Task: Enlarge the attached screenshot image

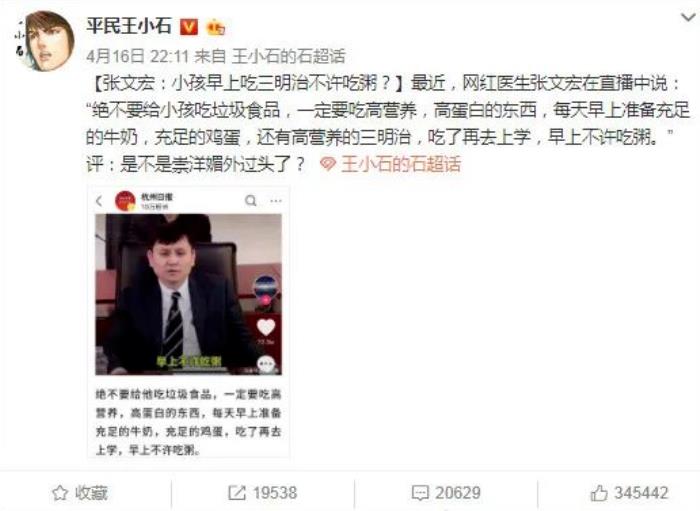Action: [188, 321]
